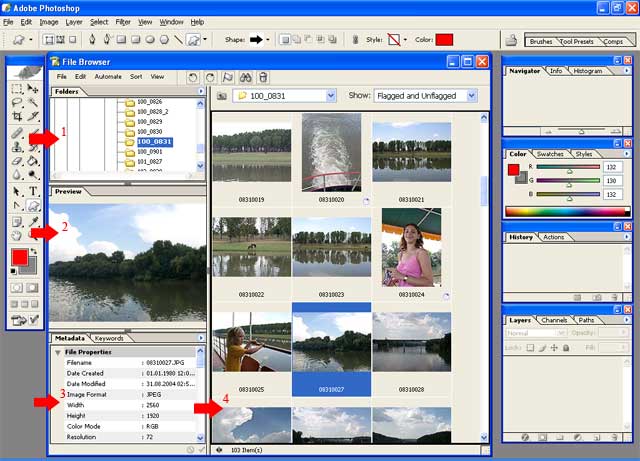Image resolution: width=640 pixels, height=461 pixels.
Task: Open tool preset picker dropdown arrow
Action: pos(31,40)
